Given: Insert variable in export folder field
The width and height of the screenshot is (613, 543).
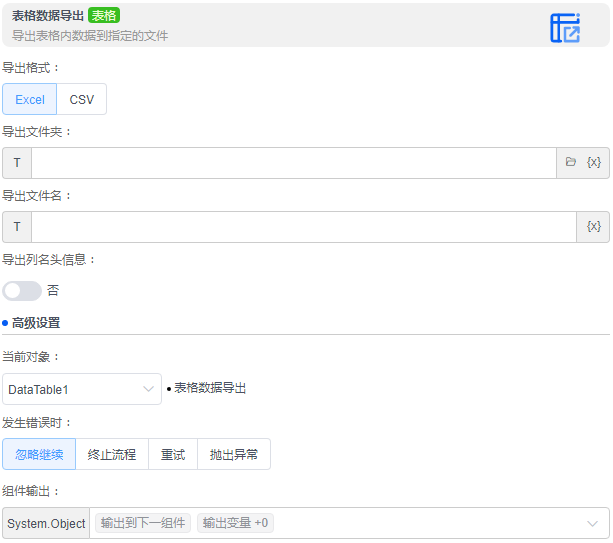Looking at the screenshot, I should click(593, 162).
